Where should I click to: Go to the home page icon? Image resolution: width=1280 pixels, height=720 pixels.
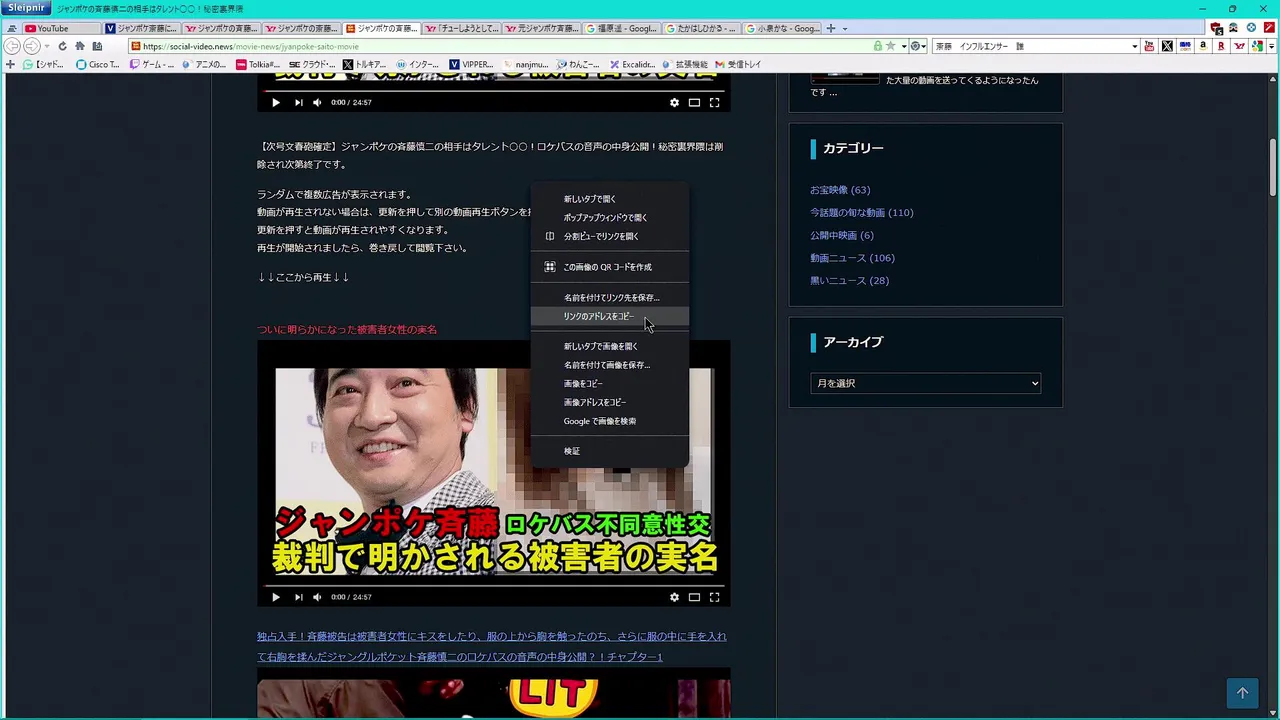click(x=79, y=46)
